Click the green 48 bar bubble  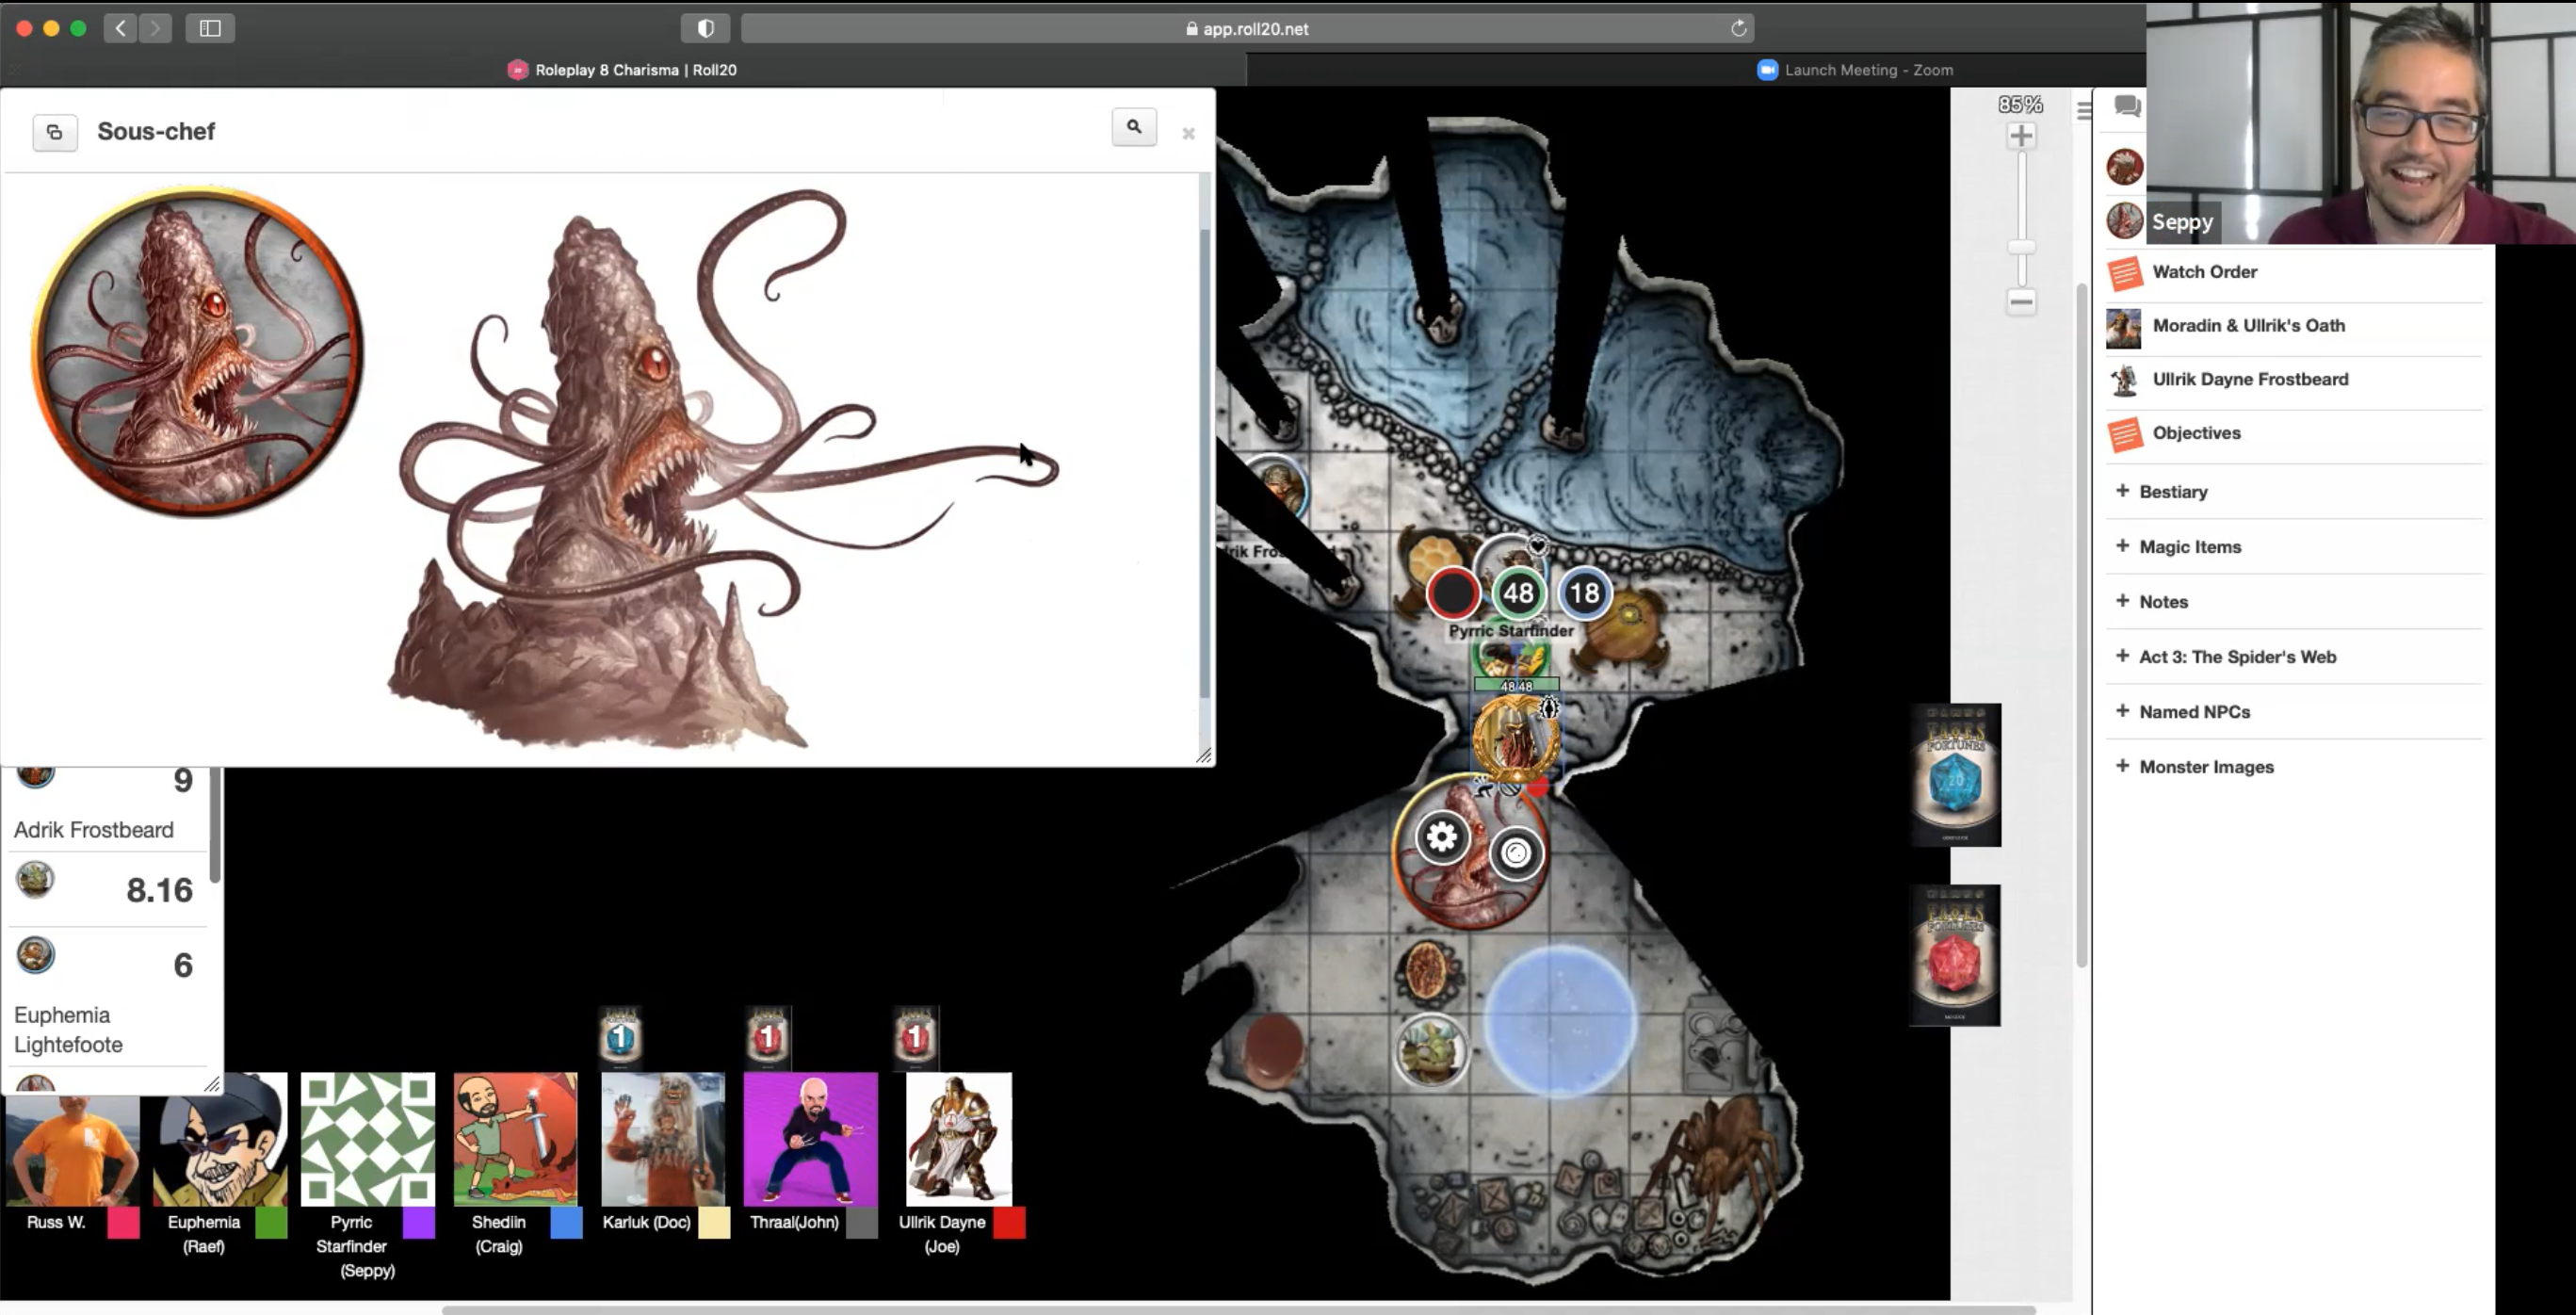pyautogui.click(x=1518, y=594)
